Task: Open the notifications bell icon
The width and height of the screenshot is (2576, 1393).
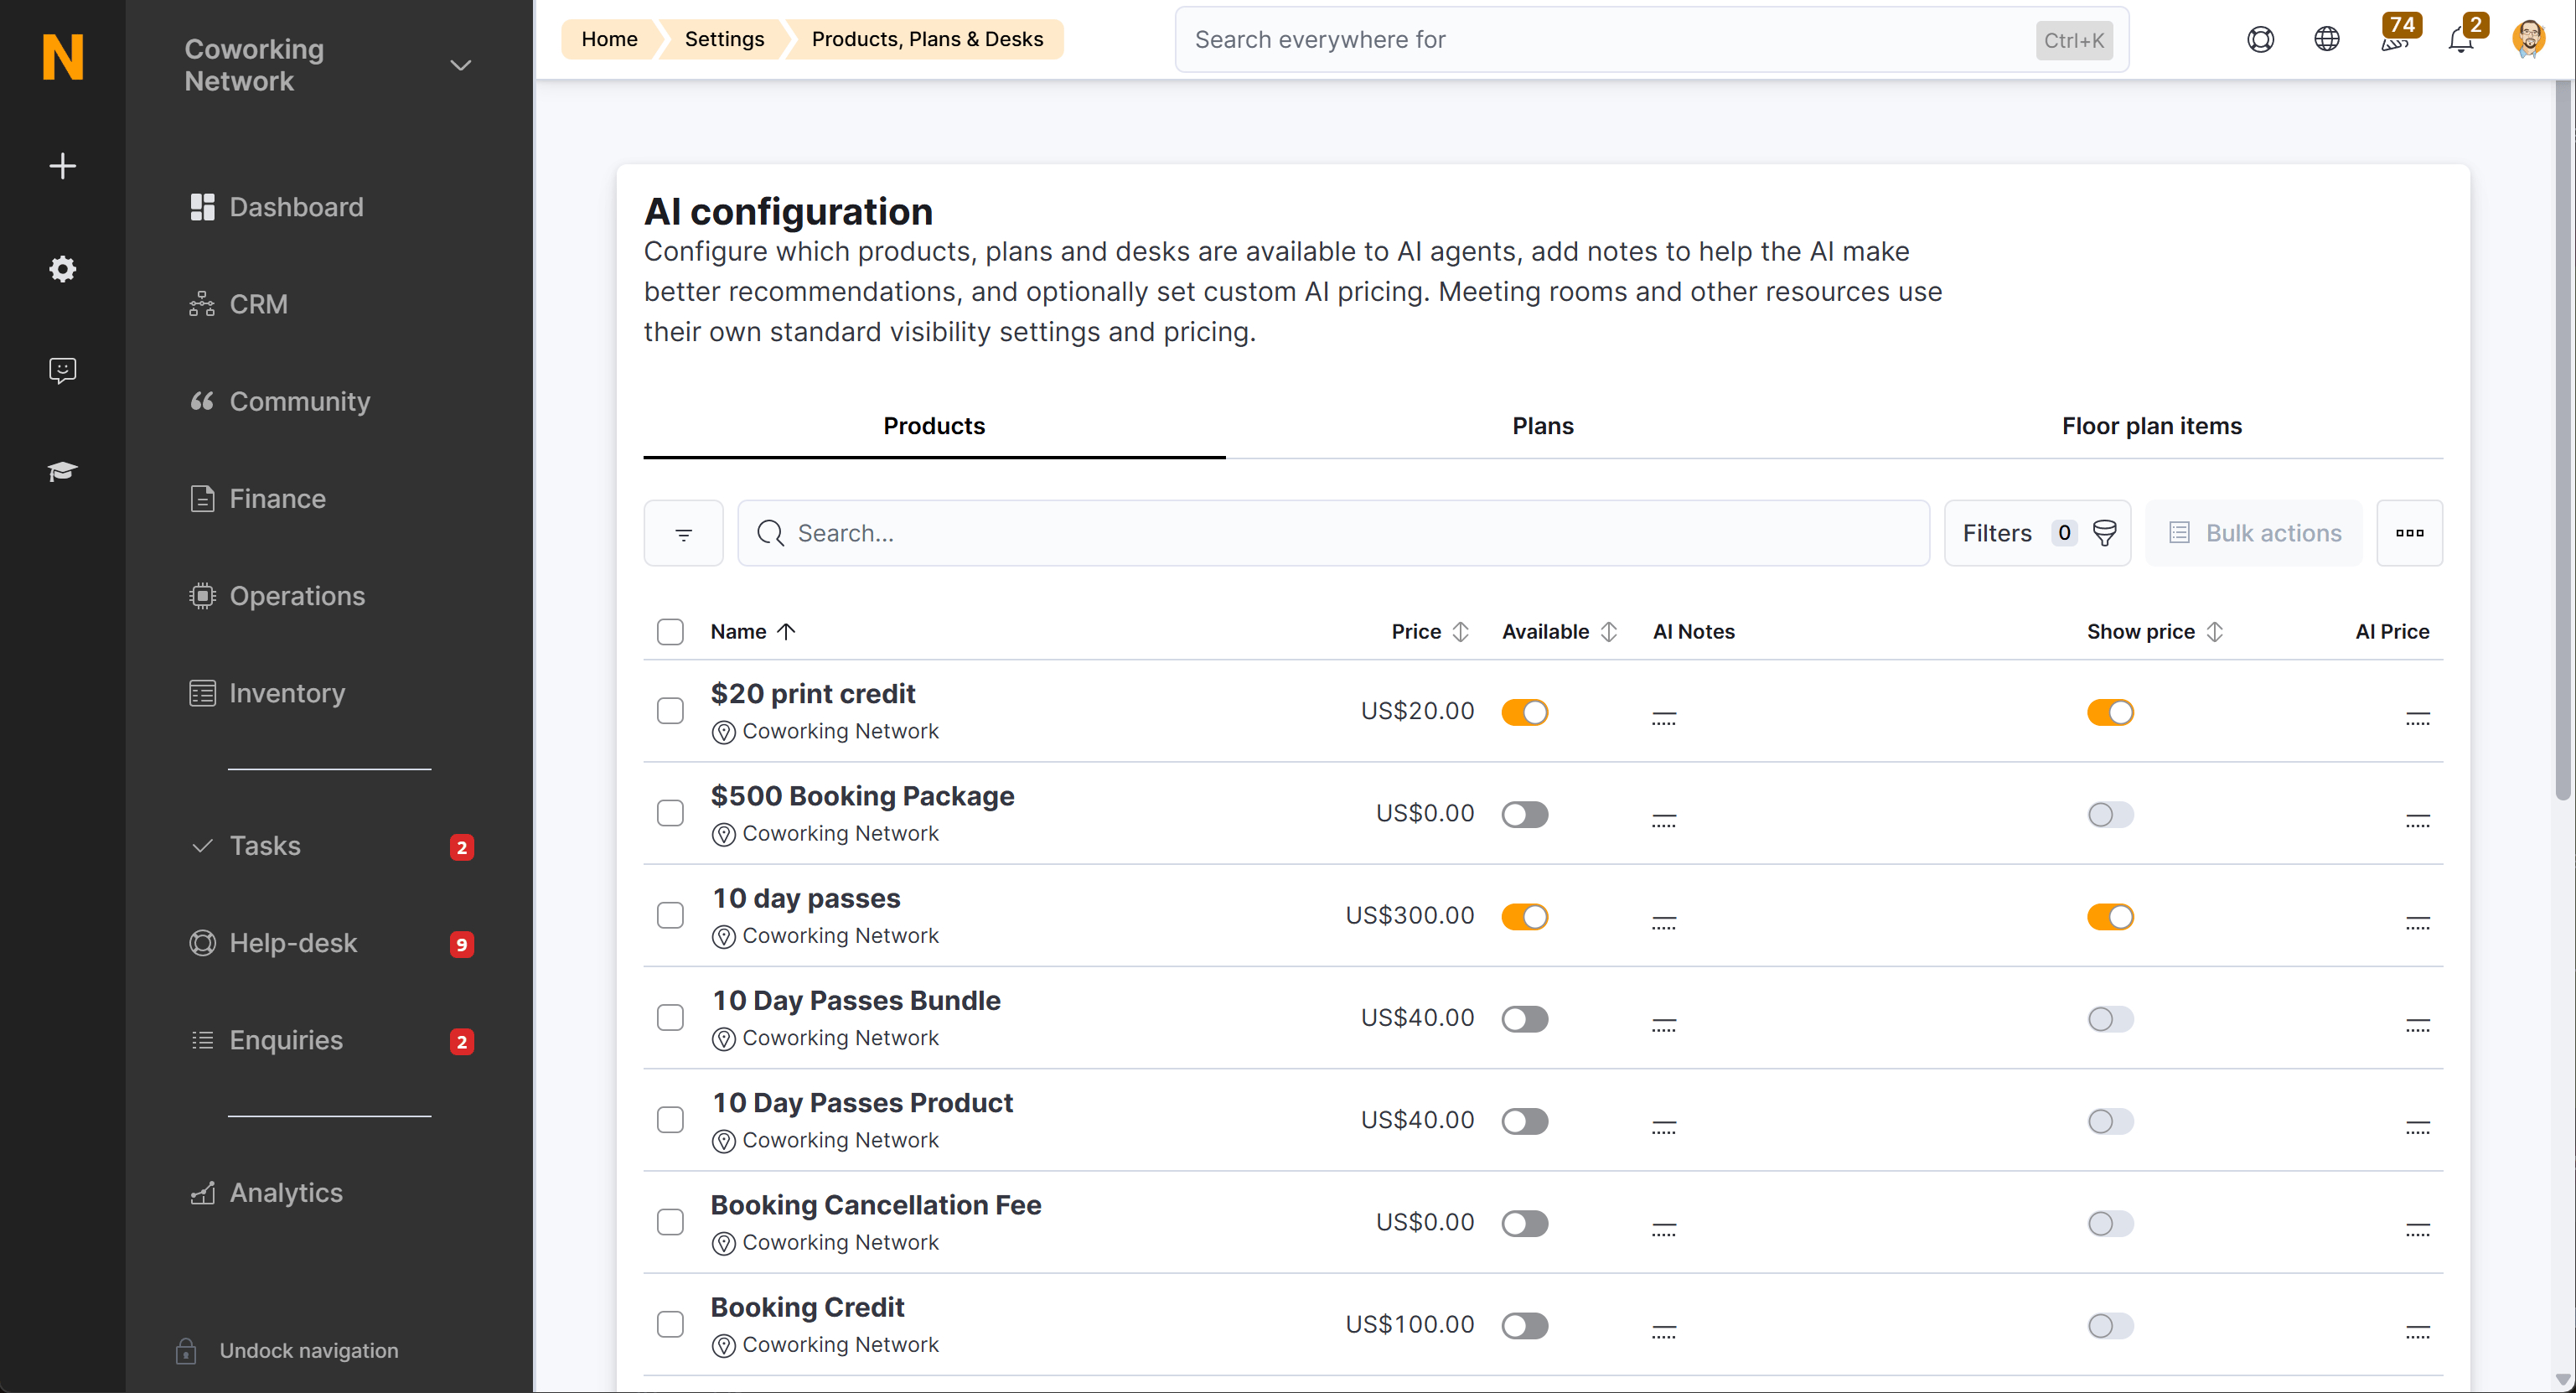Action: [x=2461, y=39]
